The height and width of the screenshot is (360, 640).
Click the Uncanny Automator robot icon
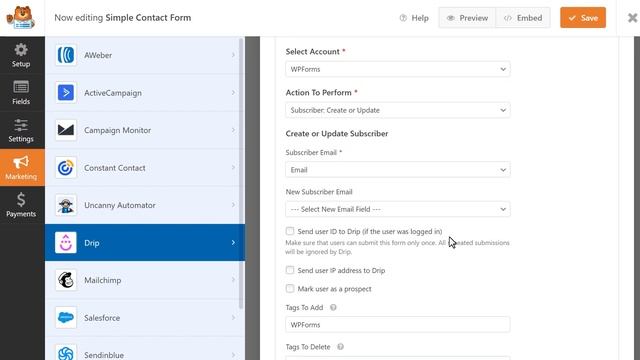click(66, 205)
